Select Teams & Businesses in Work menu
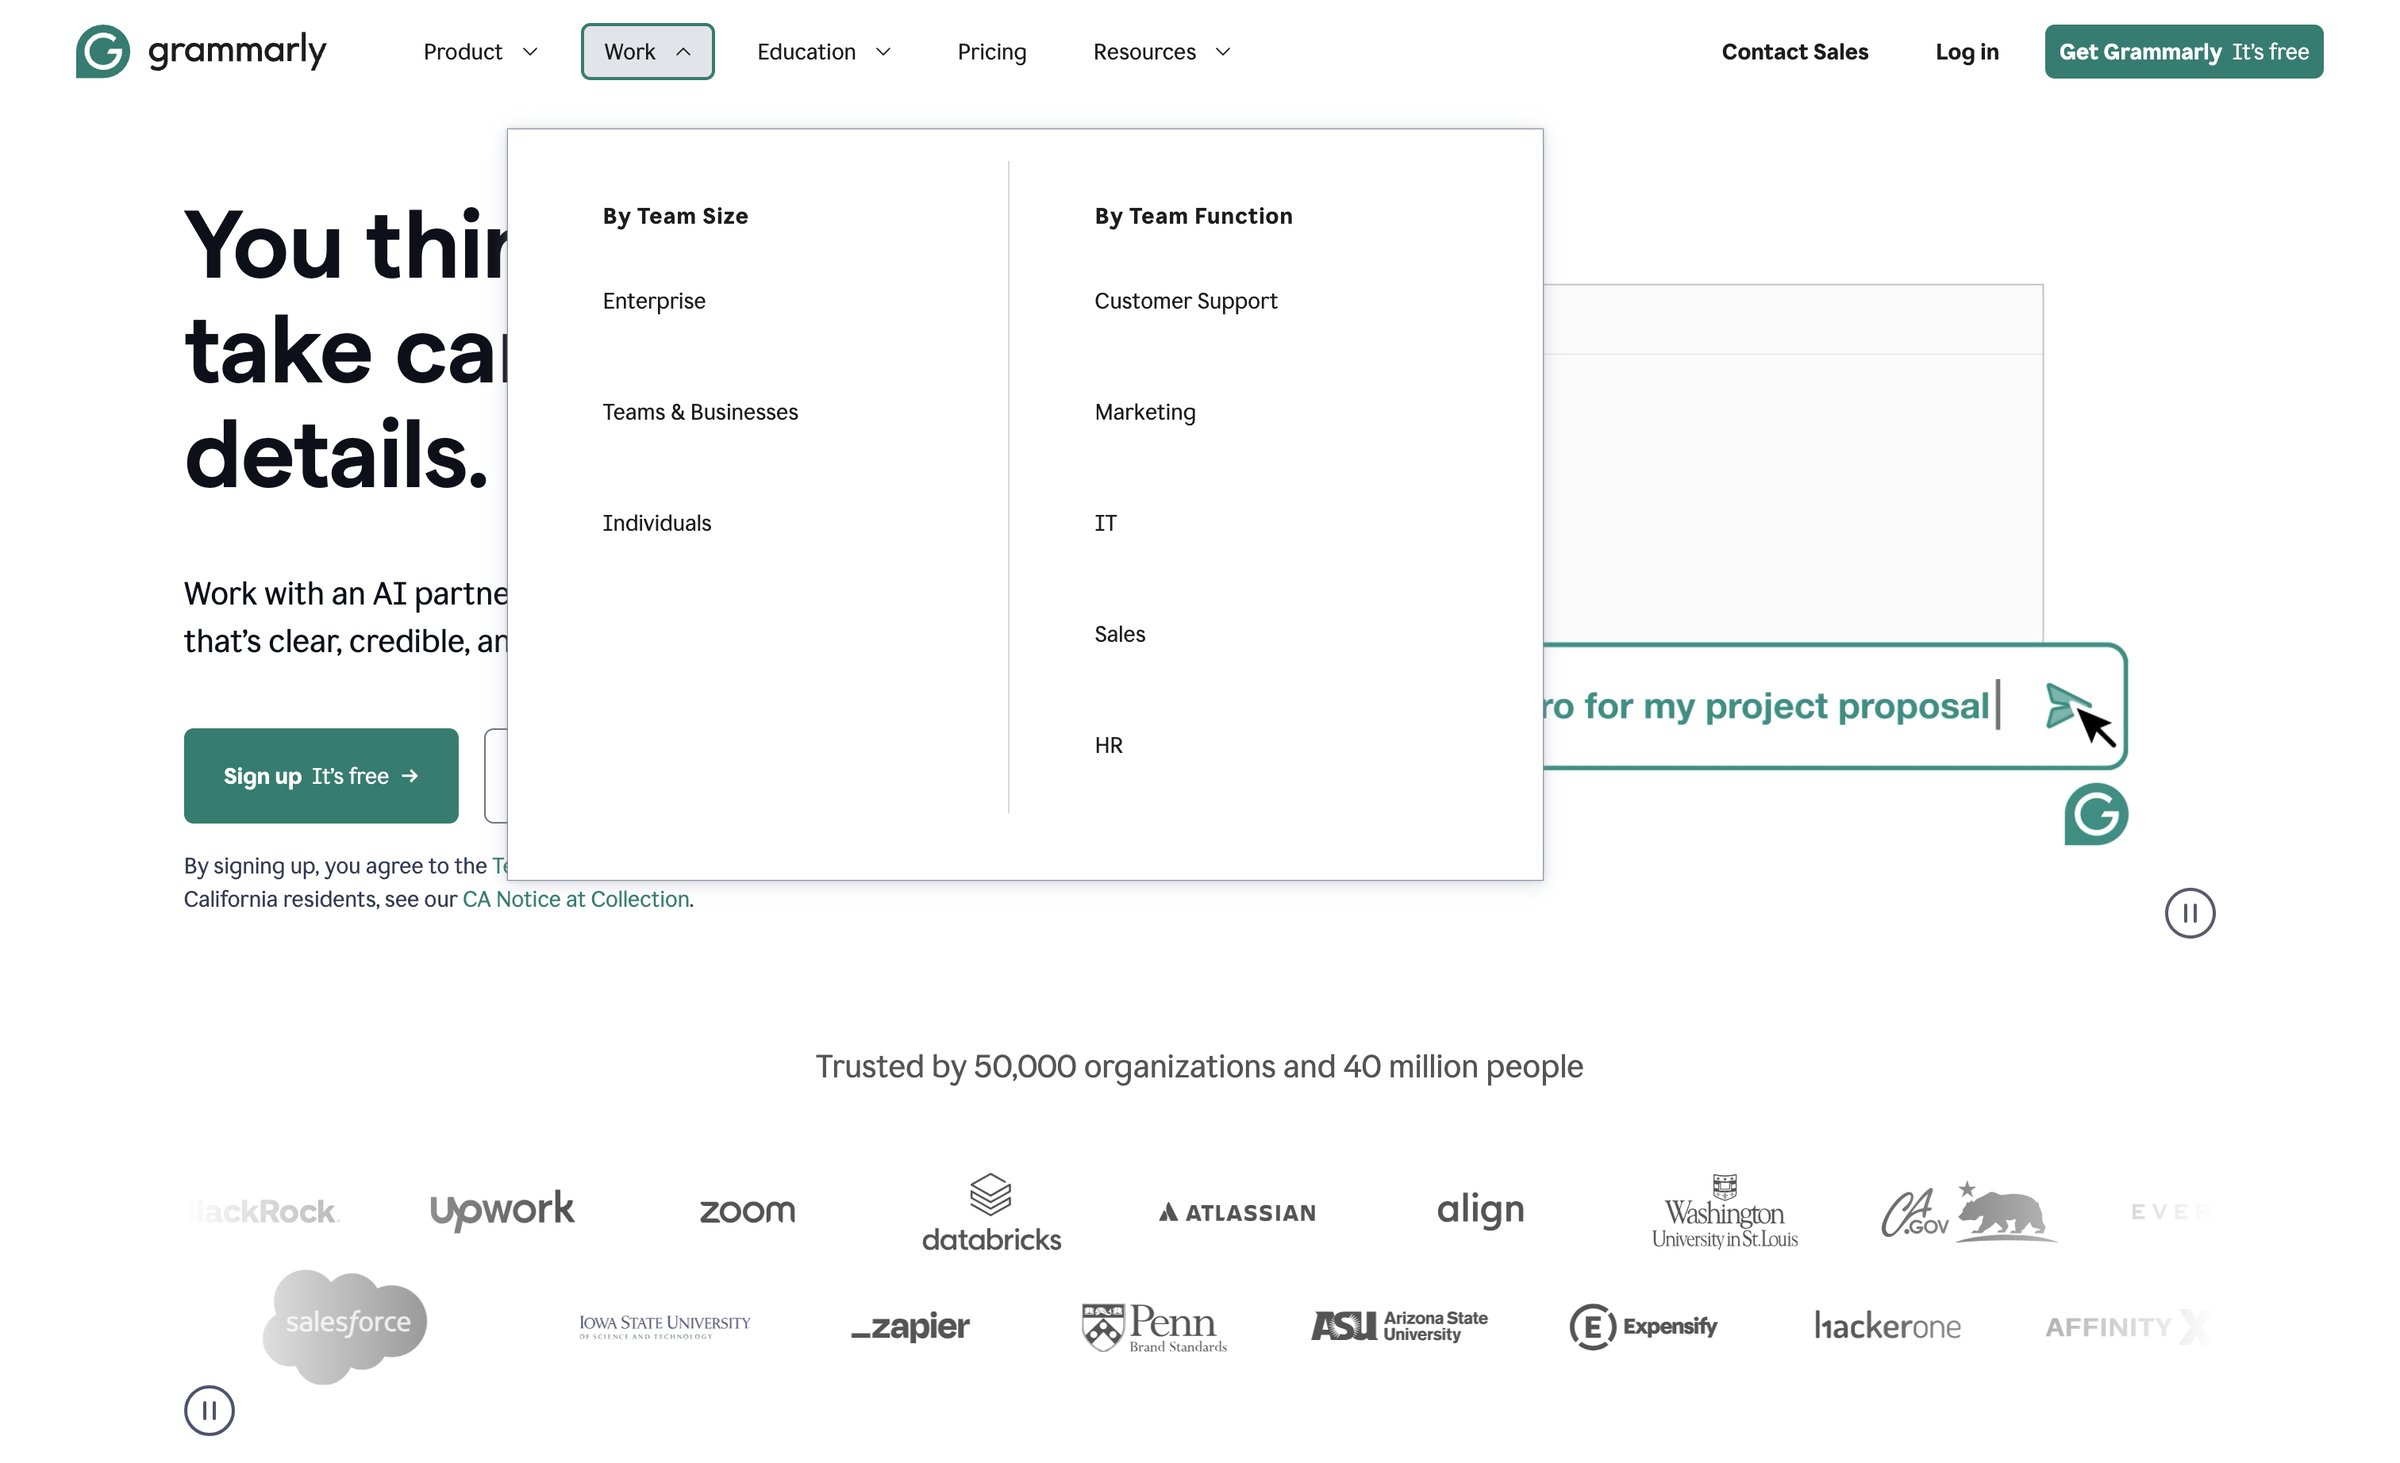The height and width of the screenshot is (1463, 2400). tap(700, 412)
